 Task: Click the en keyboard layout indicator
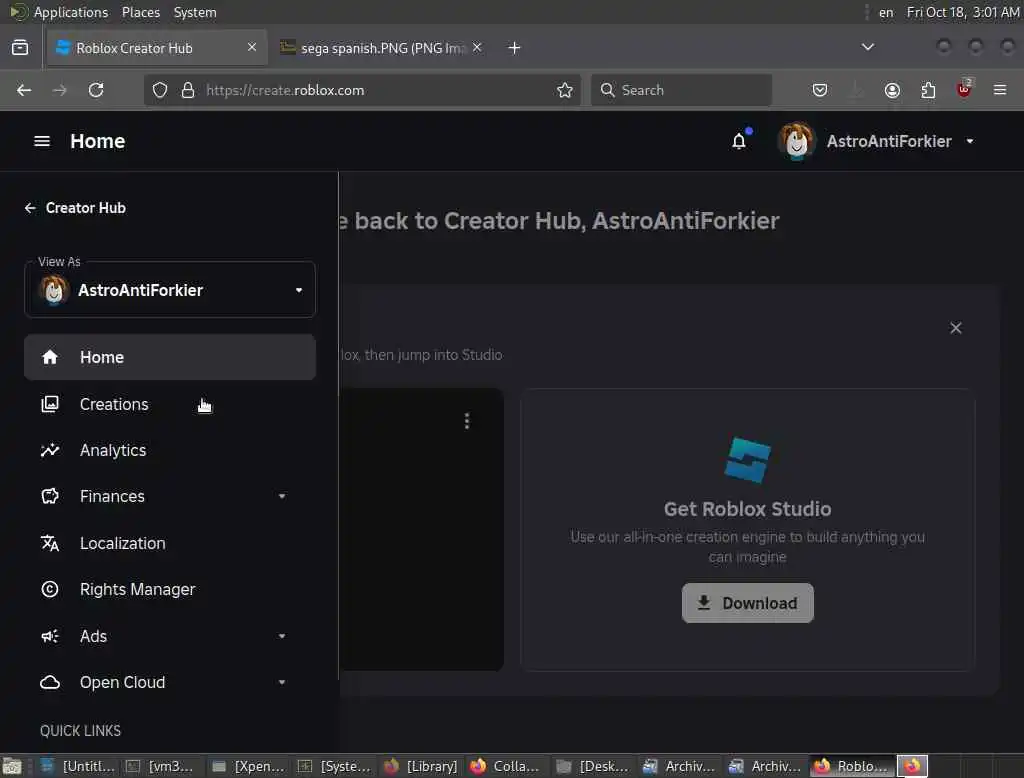(x=886, y=12)
